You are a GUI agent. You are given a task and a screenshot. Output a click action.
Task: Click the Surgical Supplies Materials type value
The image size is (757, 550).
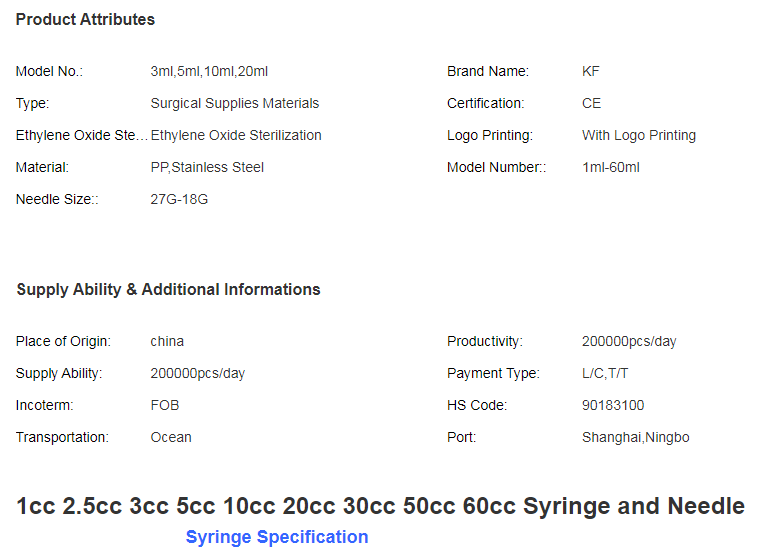point(235,103)
